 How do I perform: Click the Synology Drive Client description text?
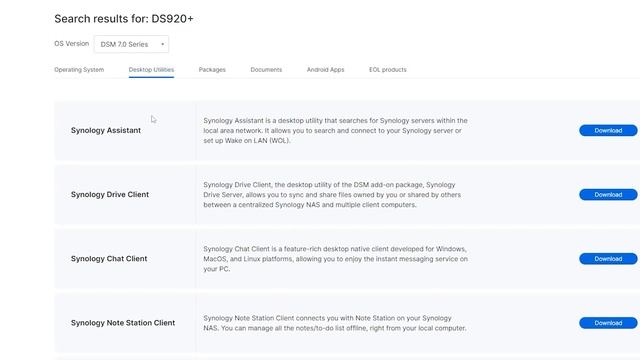coord(332,195)
